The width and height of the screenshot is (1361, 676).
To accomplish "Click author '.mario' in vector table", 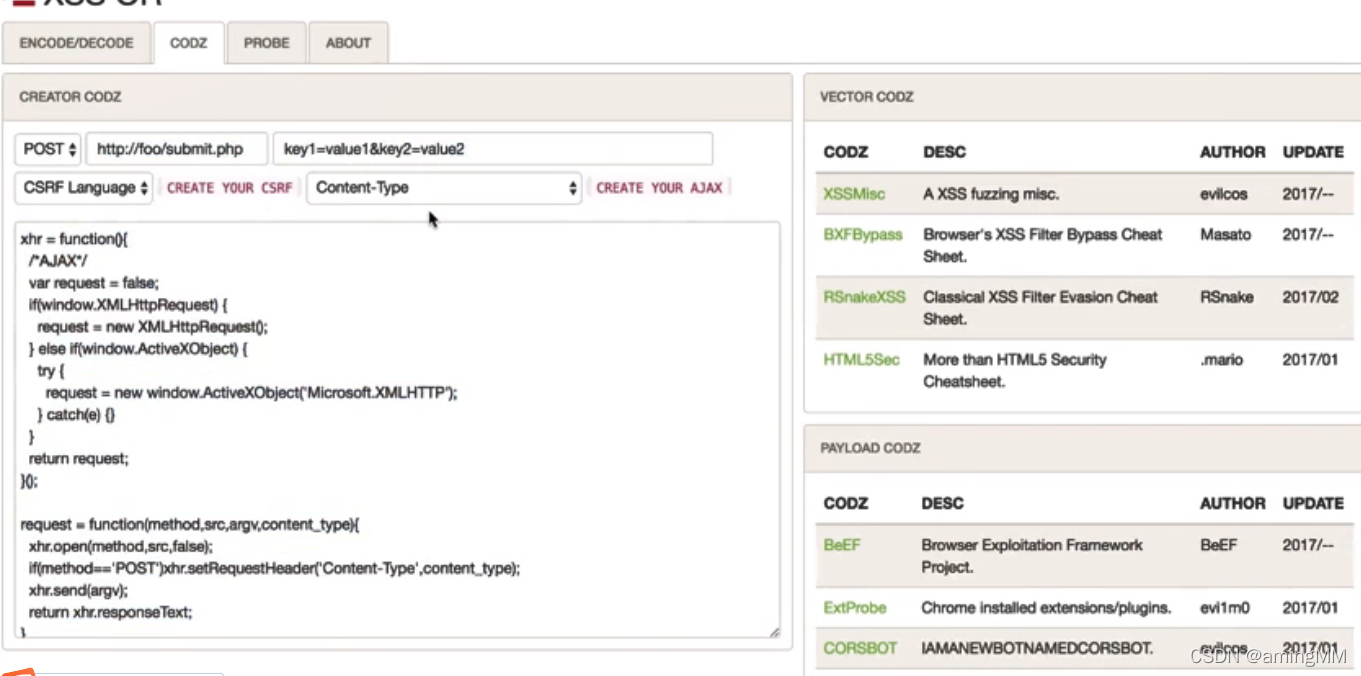I will pyautogui.click(x=1222, y=360).
